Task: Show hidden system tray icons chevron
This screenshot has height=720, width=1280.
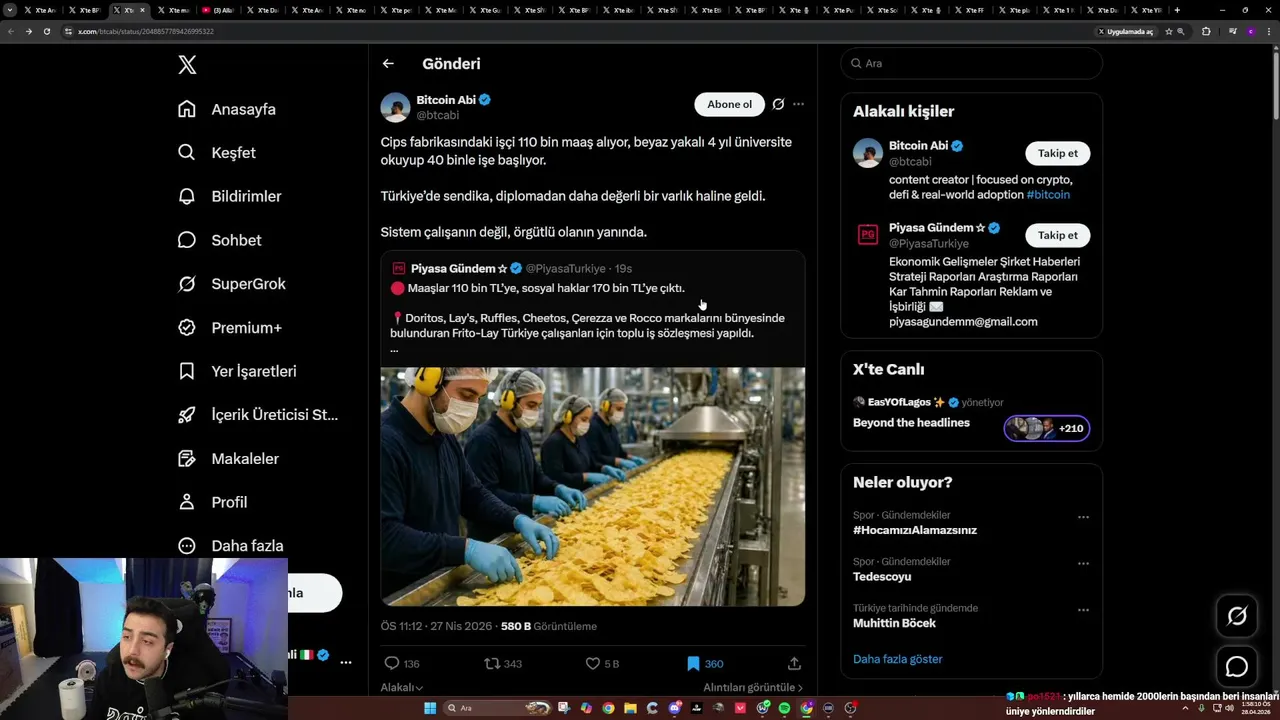Action: pyautogui.click(x=1187, y=708)
